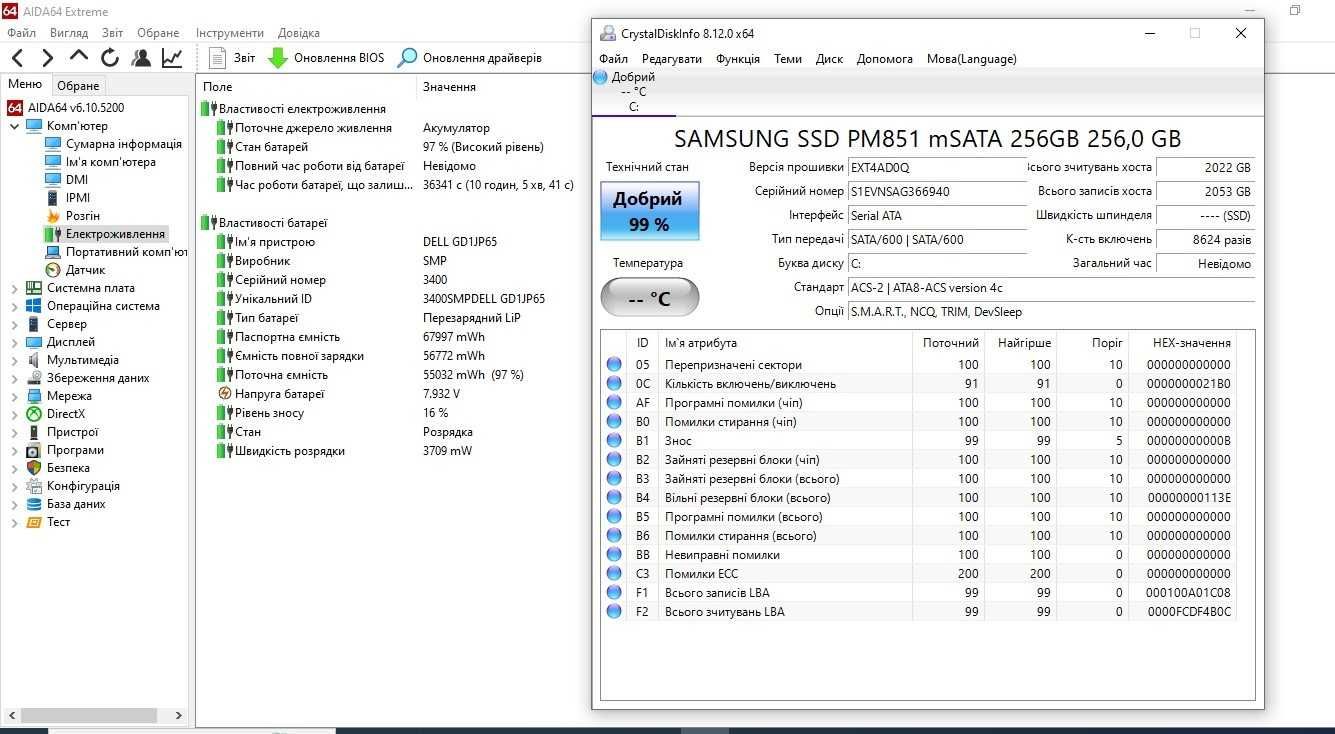The width and height of the screenshot is (1335, 734).
Task: Click the temperature -- °C button
Action: [x=649, y=298]
